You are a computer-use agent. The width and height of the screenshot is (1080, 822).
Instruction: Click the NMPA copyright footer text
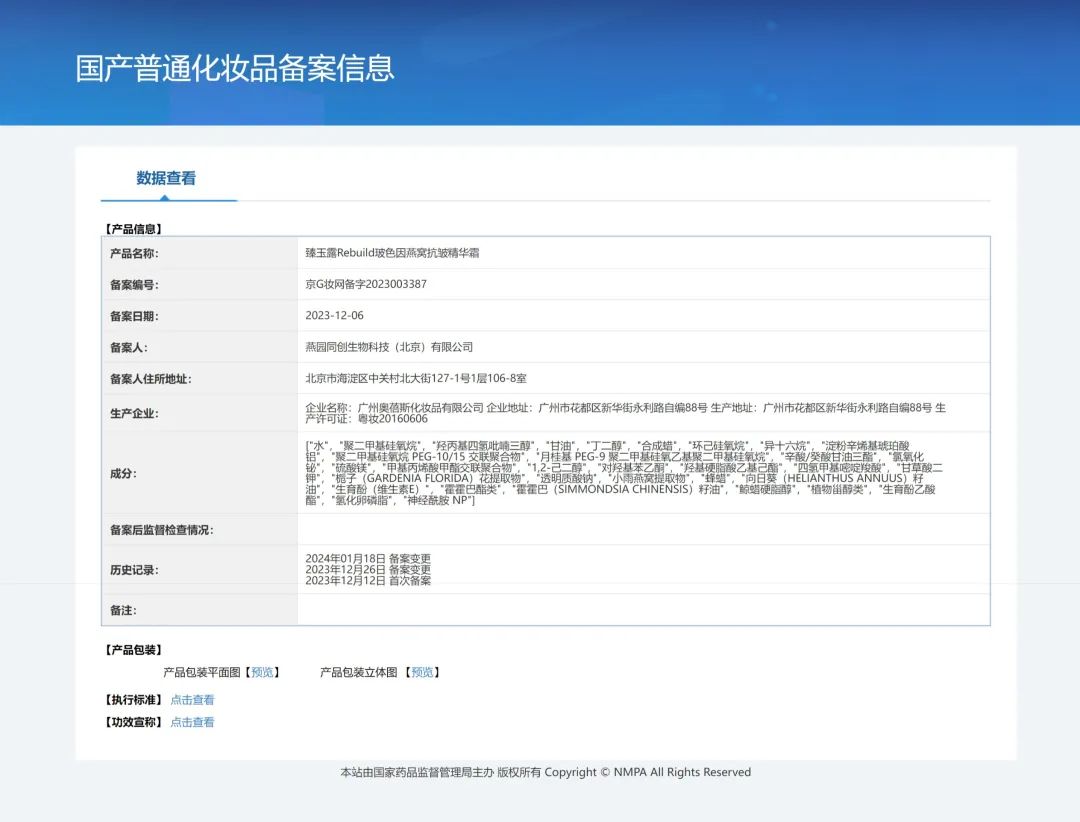(546, 772)
